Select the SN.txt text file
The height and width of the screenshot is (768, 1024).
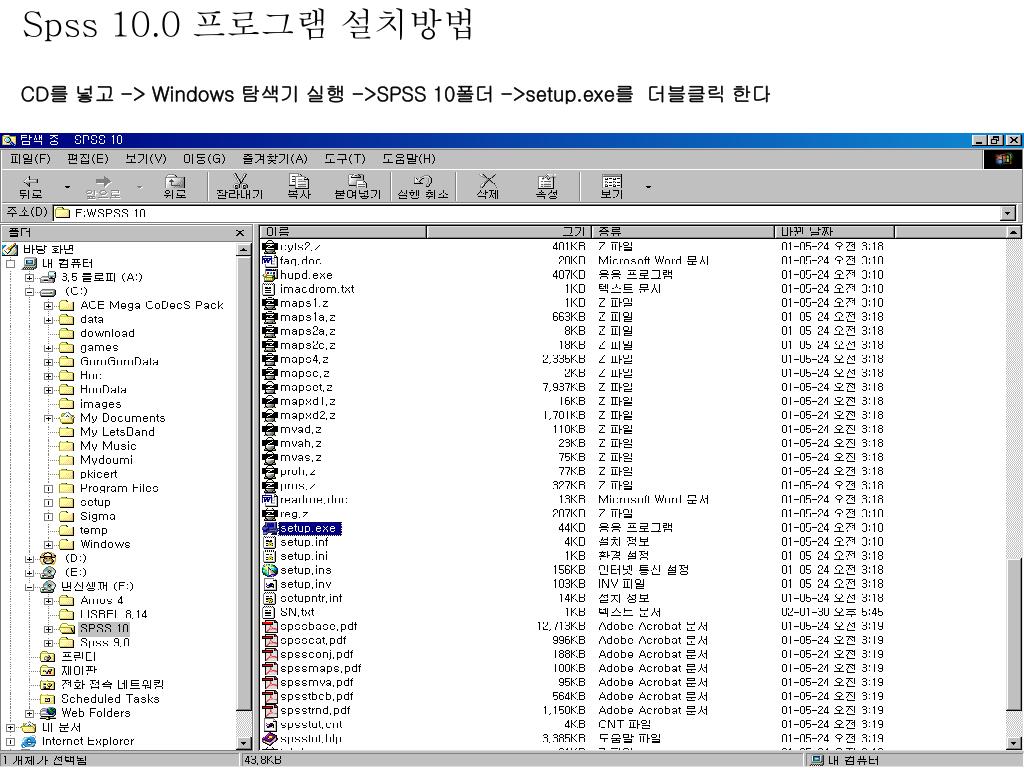(297, 612)
